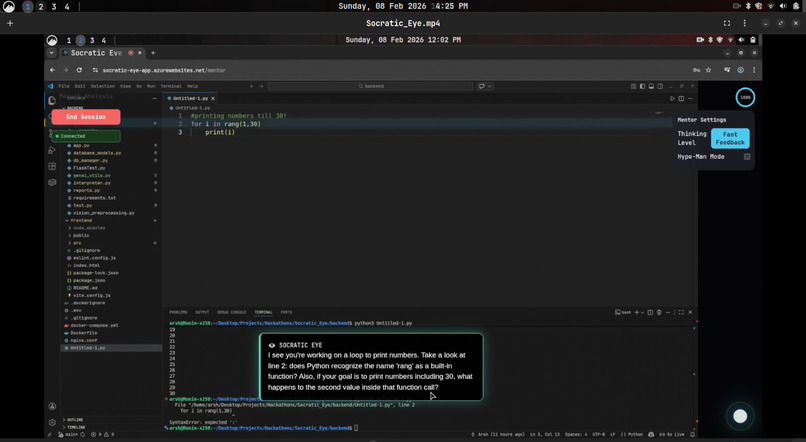
Task: Expand the Timeline section
Action: click(x=76, y=427)
